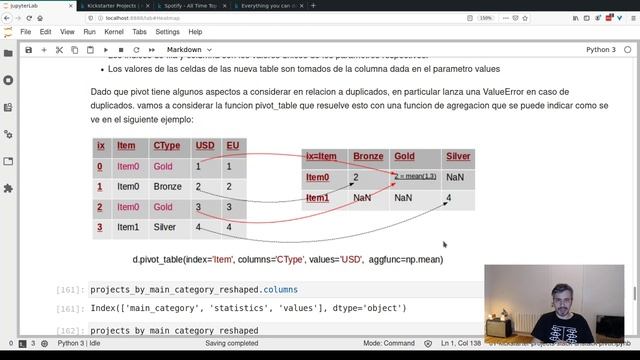Click the kernel status circle indicator

[x=627, y=50]
